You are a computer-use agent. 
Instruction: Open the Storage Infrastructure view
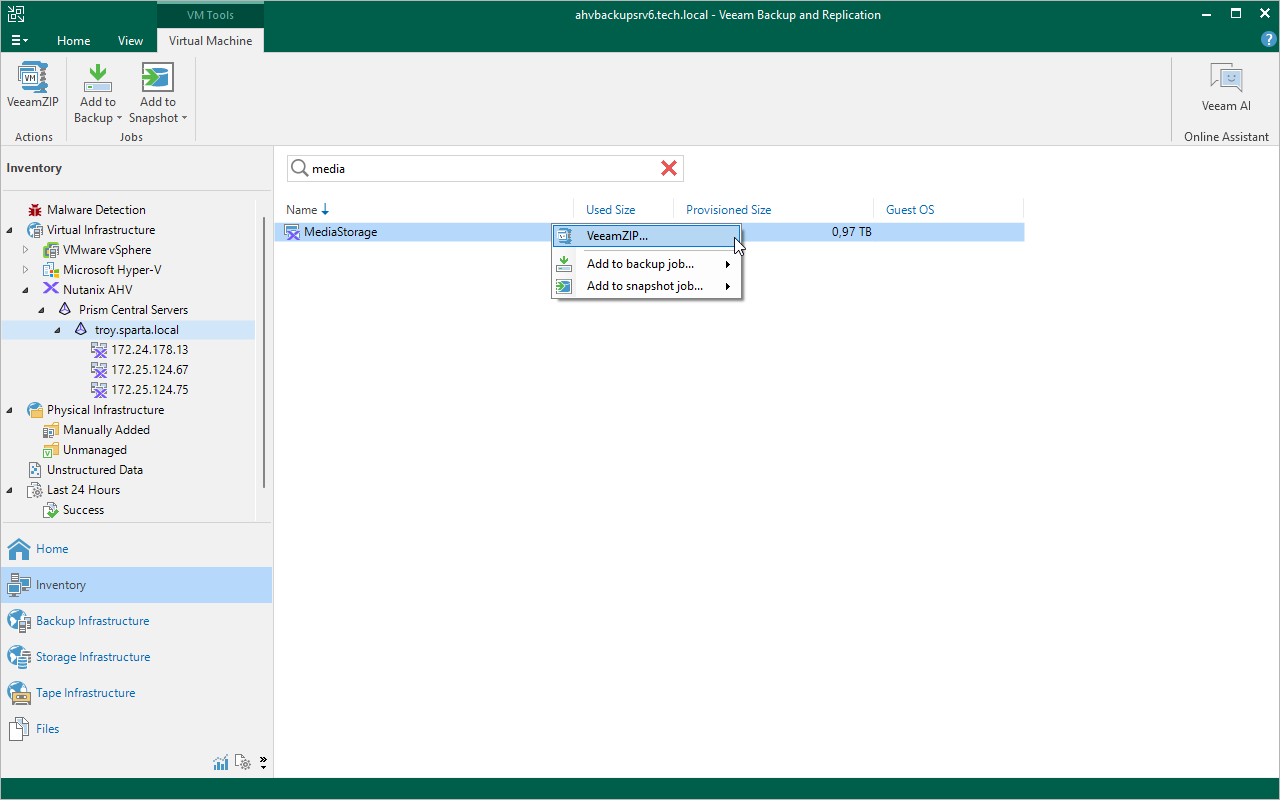(136, 657)
